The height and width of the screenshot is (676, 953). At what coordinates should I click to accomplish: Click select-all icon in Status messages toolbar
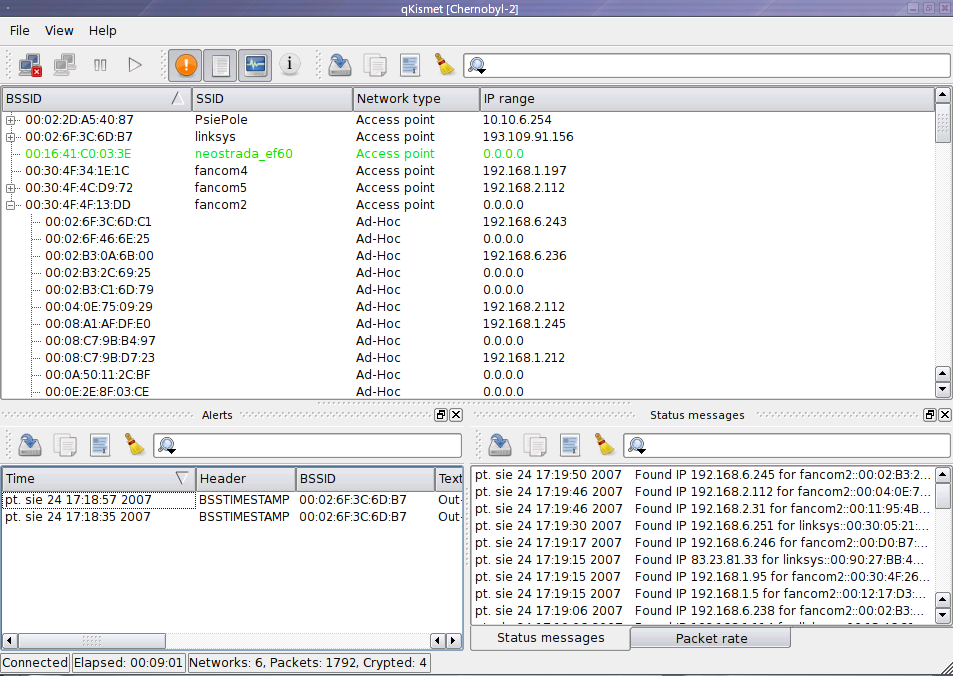pos(570,445)
